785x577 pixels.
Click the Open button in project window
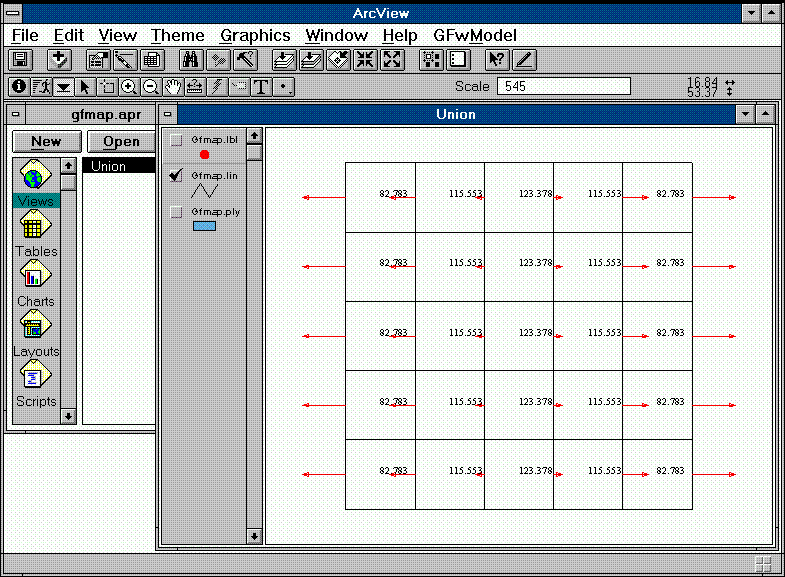click(121, 142)
